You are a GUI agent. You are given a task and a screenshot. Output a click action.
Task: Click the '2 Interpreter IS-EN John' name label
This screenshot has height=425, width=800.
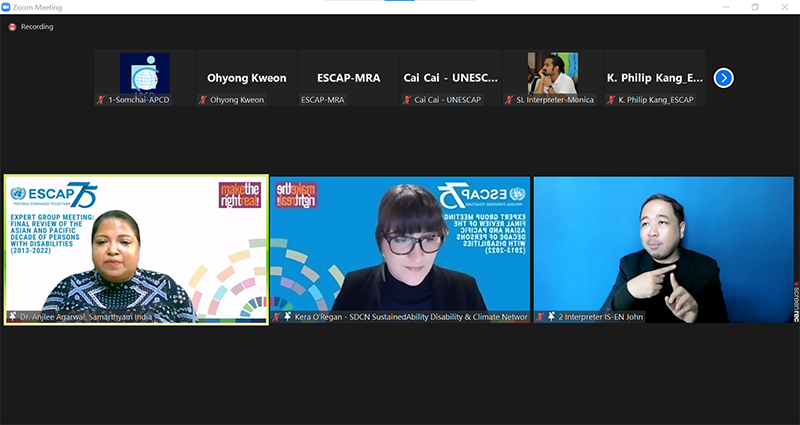601,317
